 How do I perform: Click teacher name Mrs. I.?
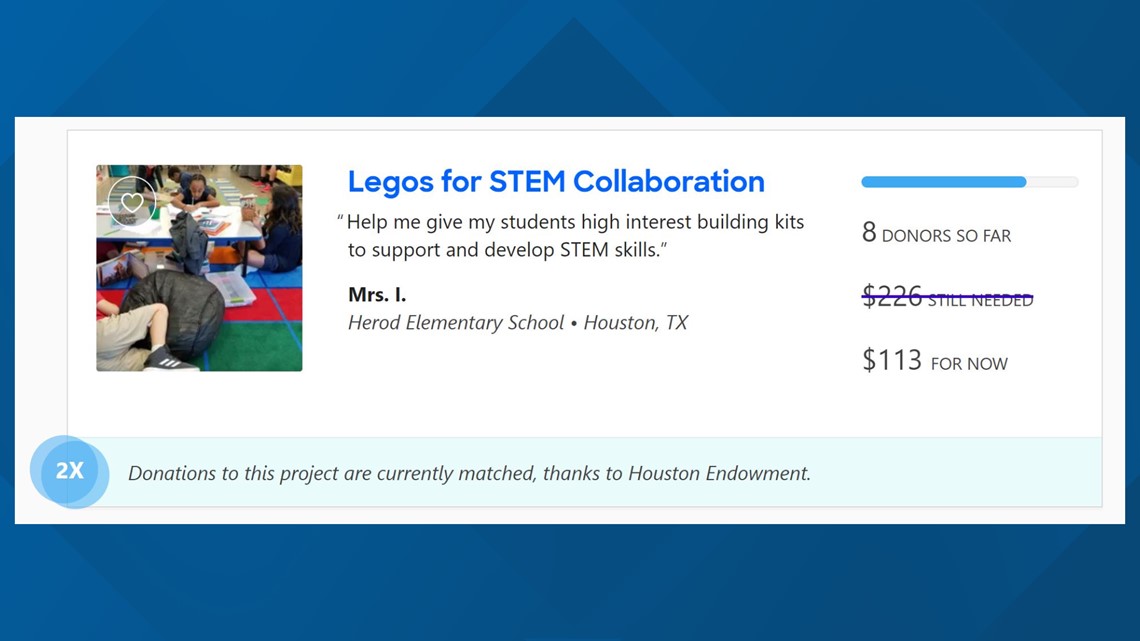tap(377, 294)
